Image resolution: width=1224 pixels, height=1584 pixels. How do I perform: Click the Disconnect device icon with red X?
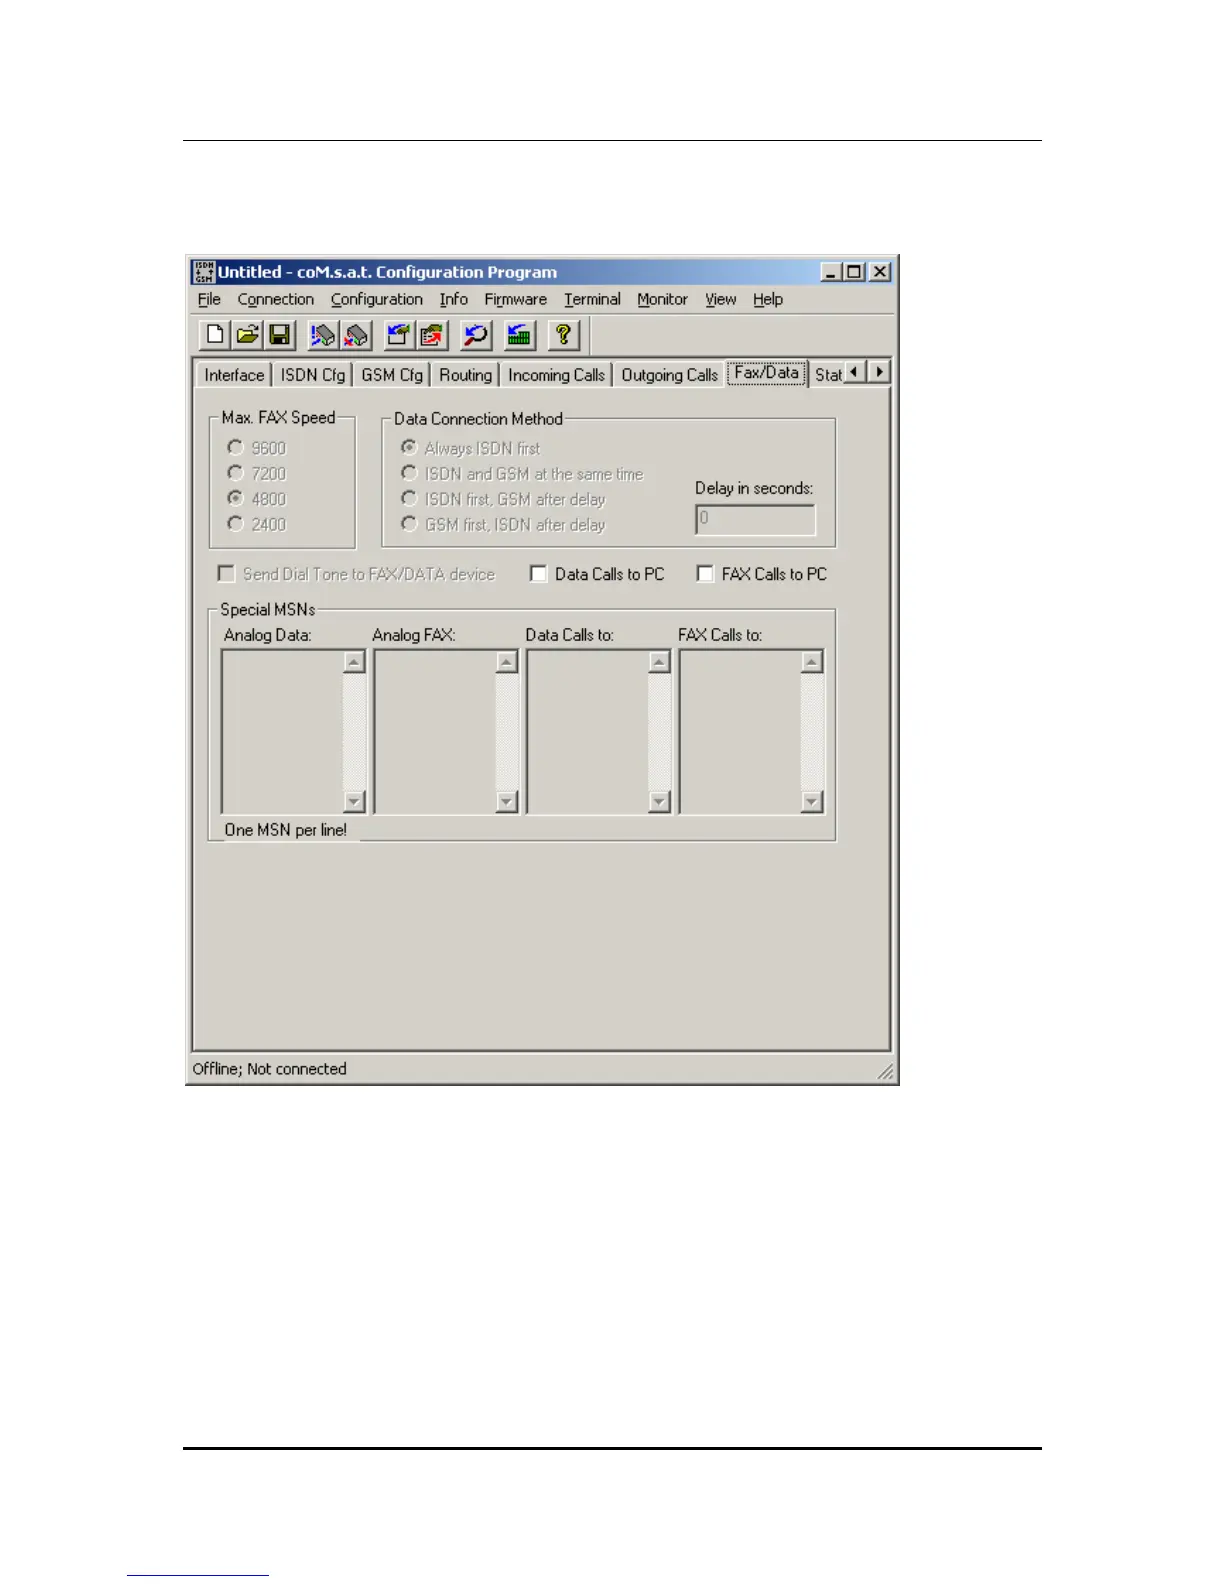tap(355, 335)
